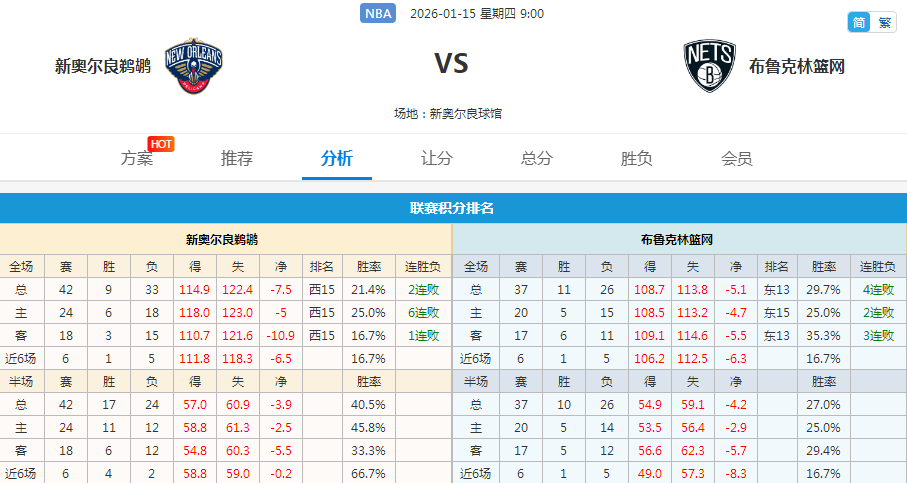Screen dimensions: 907x483
Task: Click Pelicans total win rate 21.4%
Action: click(x=368, y=289)
